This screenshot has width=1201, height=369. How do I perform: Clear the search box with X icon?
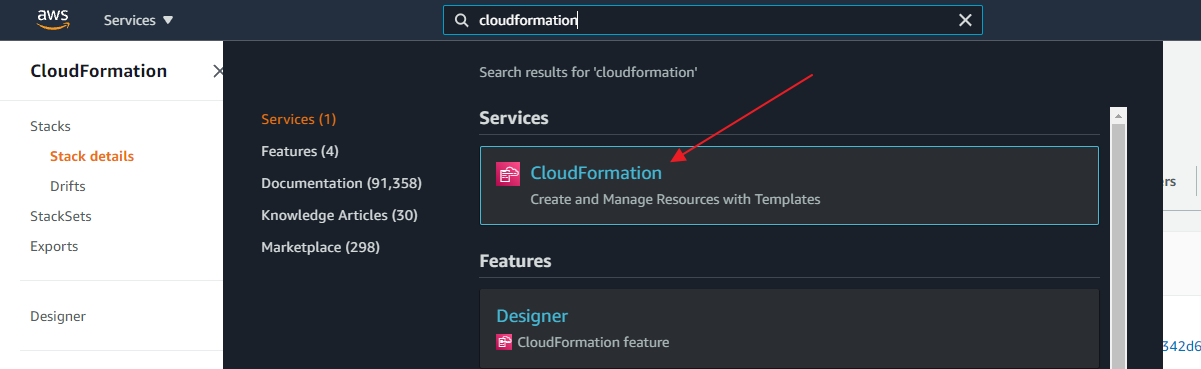click(x=965, y=20)
